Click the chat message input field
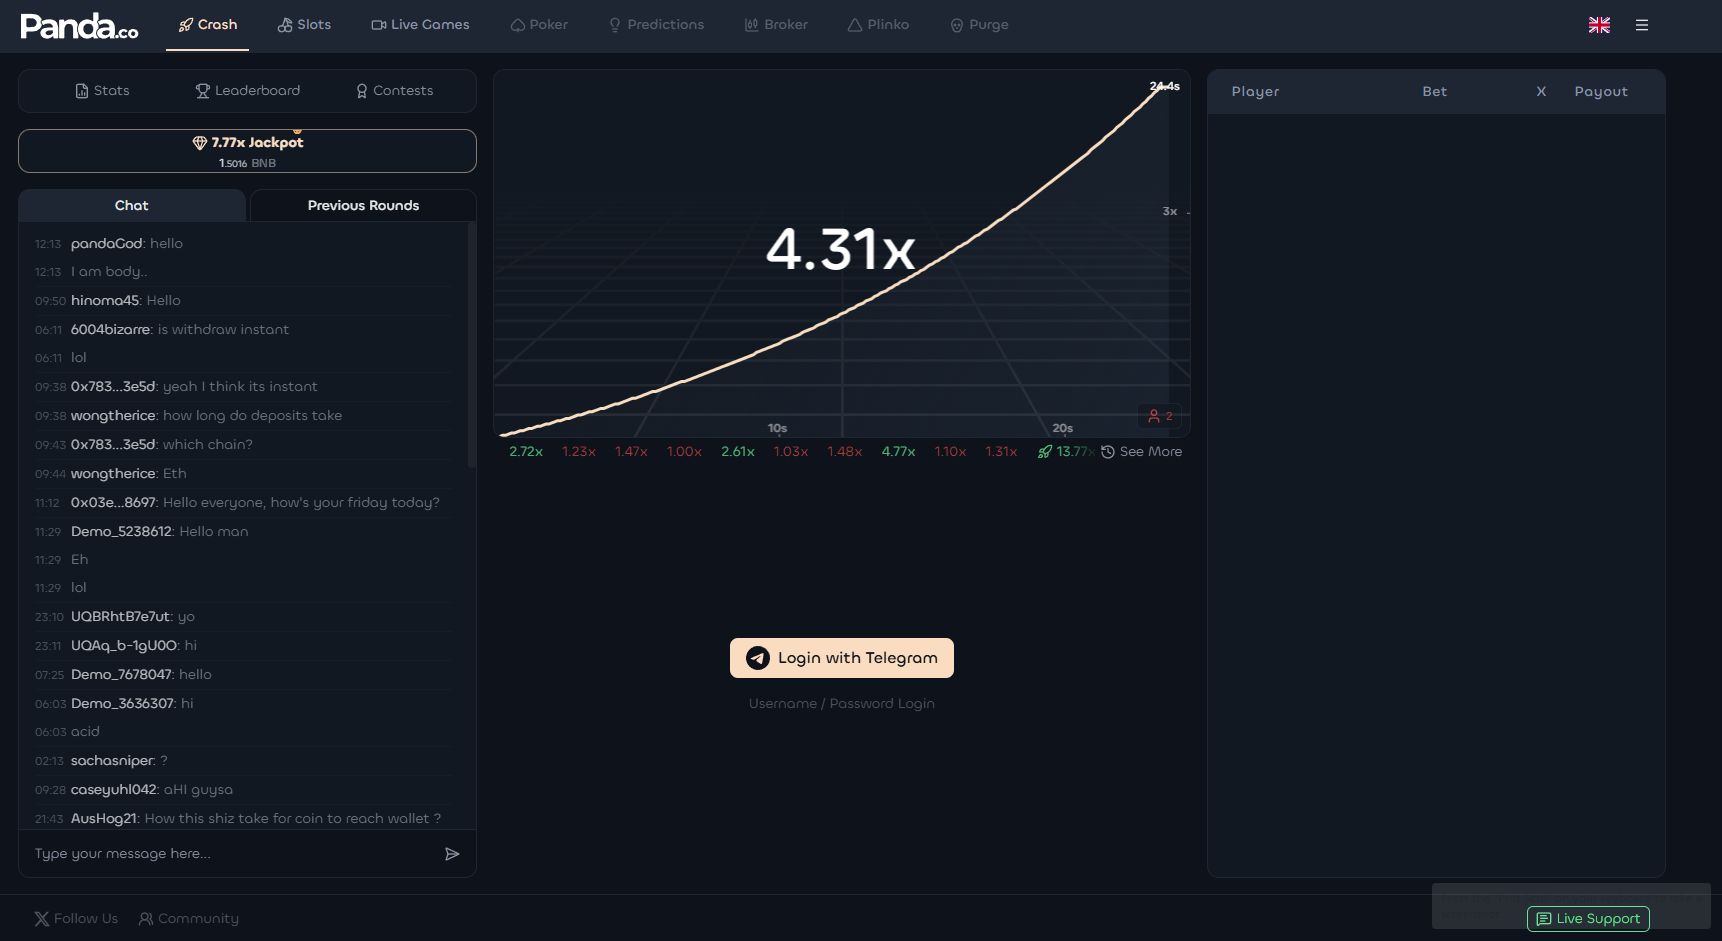This screenshot has height=941, width=1722. coord(230,854)
